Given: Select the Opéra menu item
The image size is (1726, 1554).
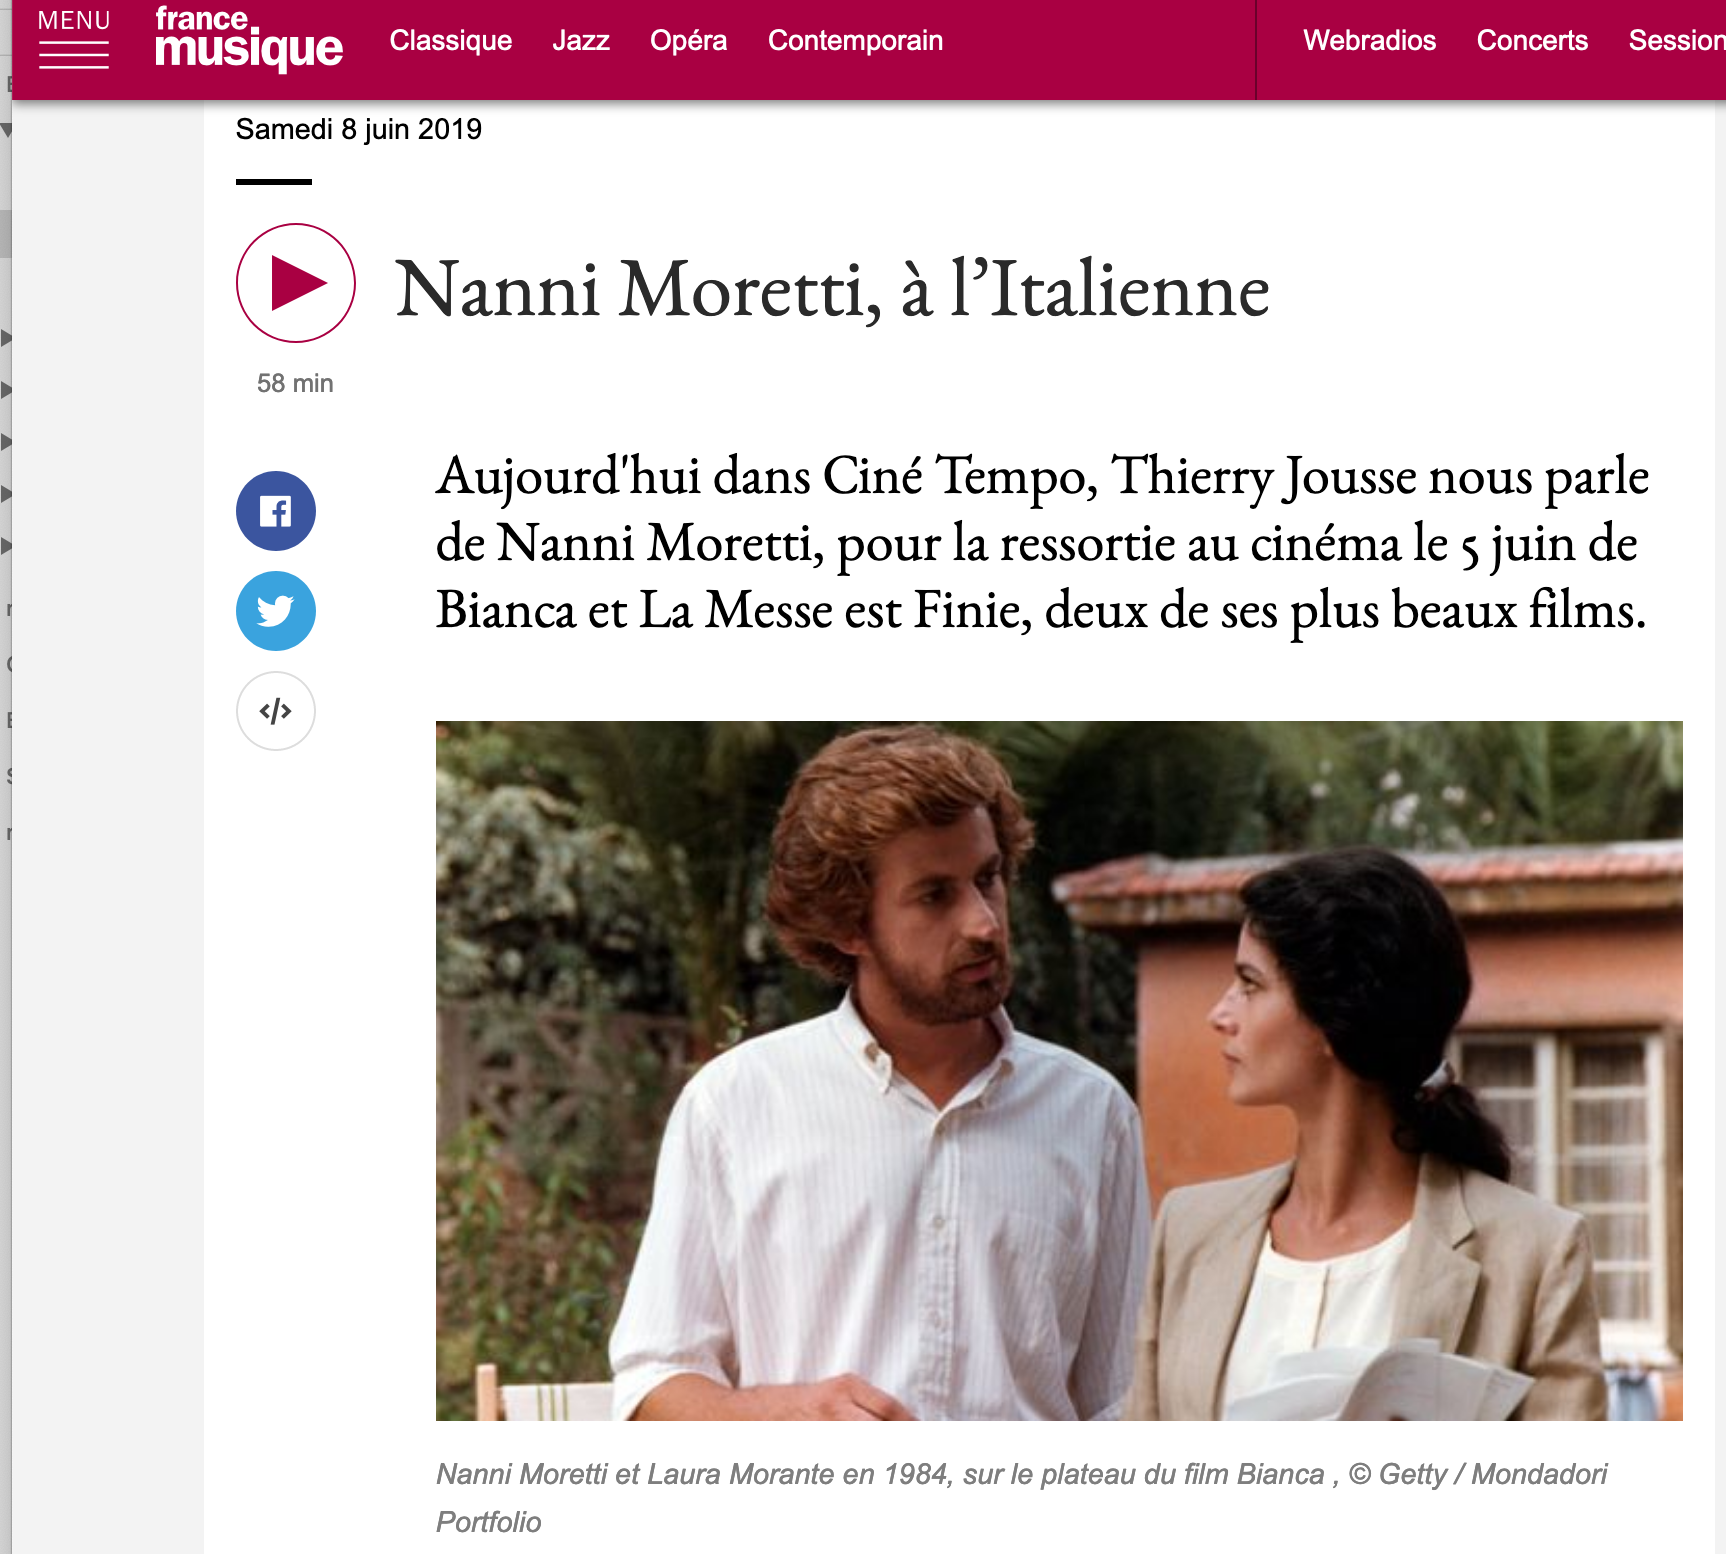Looking at the screenshot, I should (x=688, y=40).
